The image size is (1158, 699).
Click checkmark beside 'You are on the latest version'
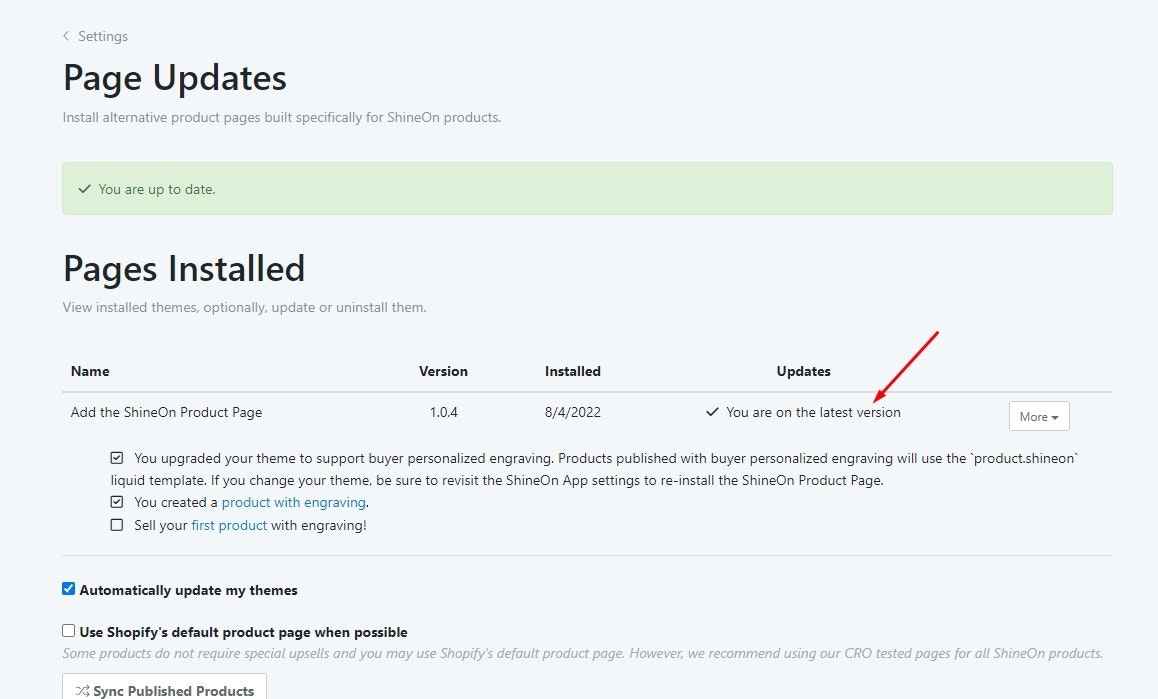712,412
